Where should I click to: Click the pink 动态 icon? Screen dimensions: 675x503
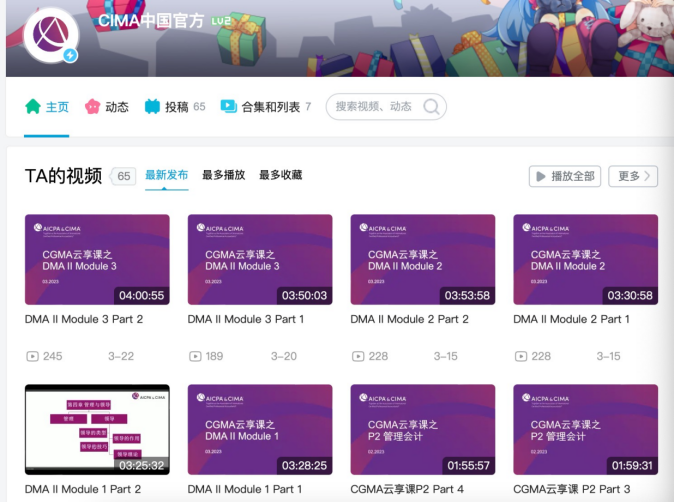(x=93, y=106)
